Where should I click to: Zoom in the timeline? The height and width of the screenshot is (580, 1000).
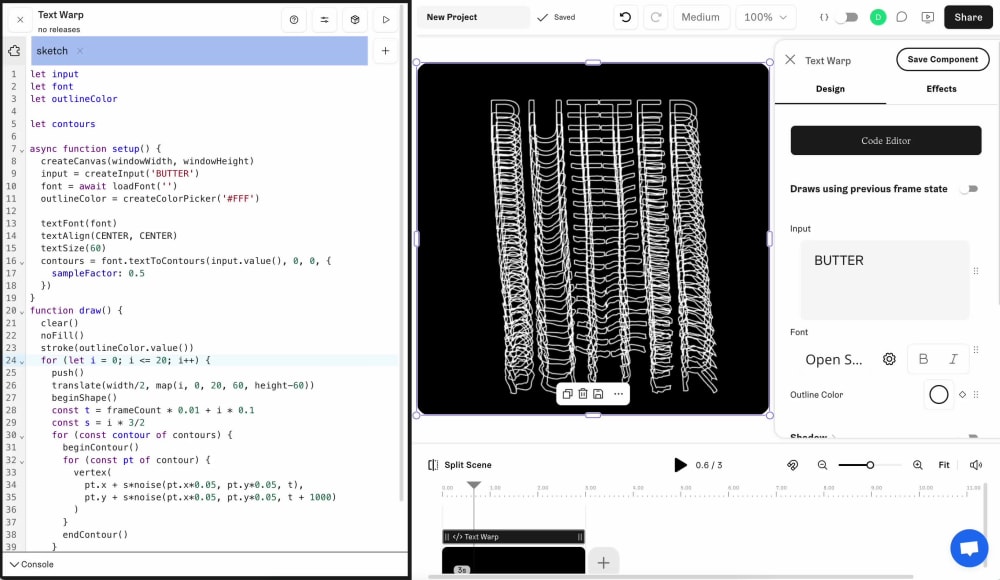(x=918, y=465)
